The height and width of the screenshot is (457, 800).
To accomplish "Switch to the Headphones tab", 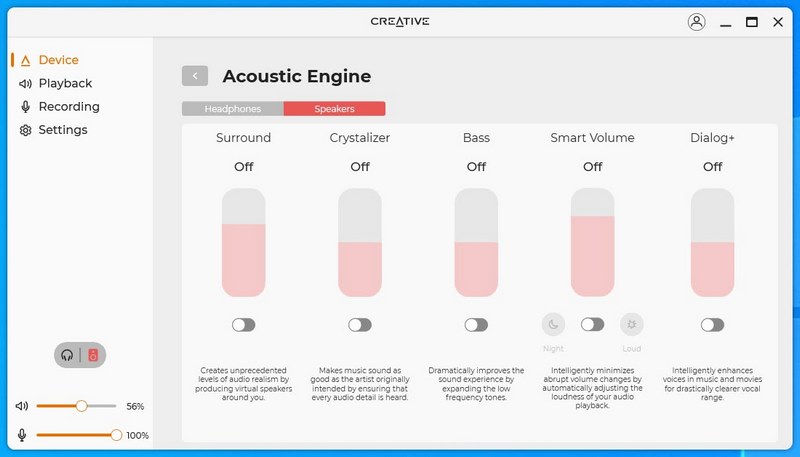I will tap(233, 109).
